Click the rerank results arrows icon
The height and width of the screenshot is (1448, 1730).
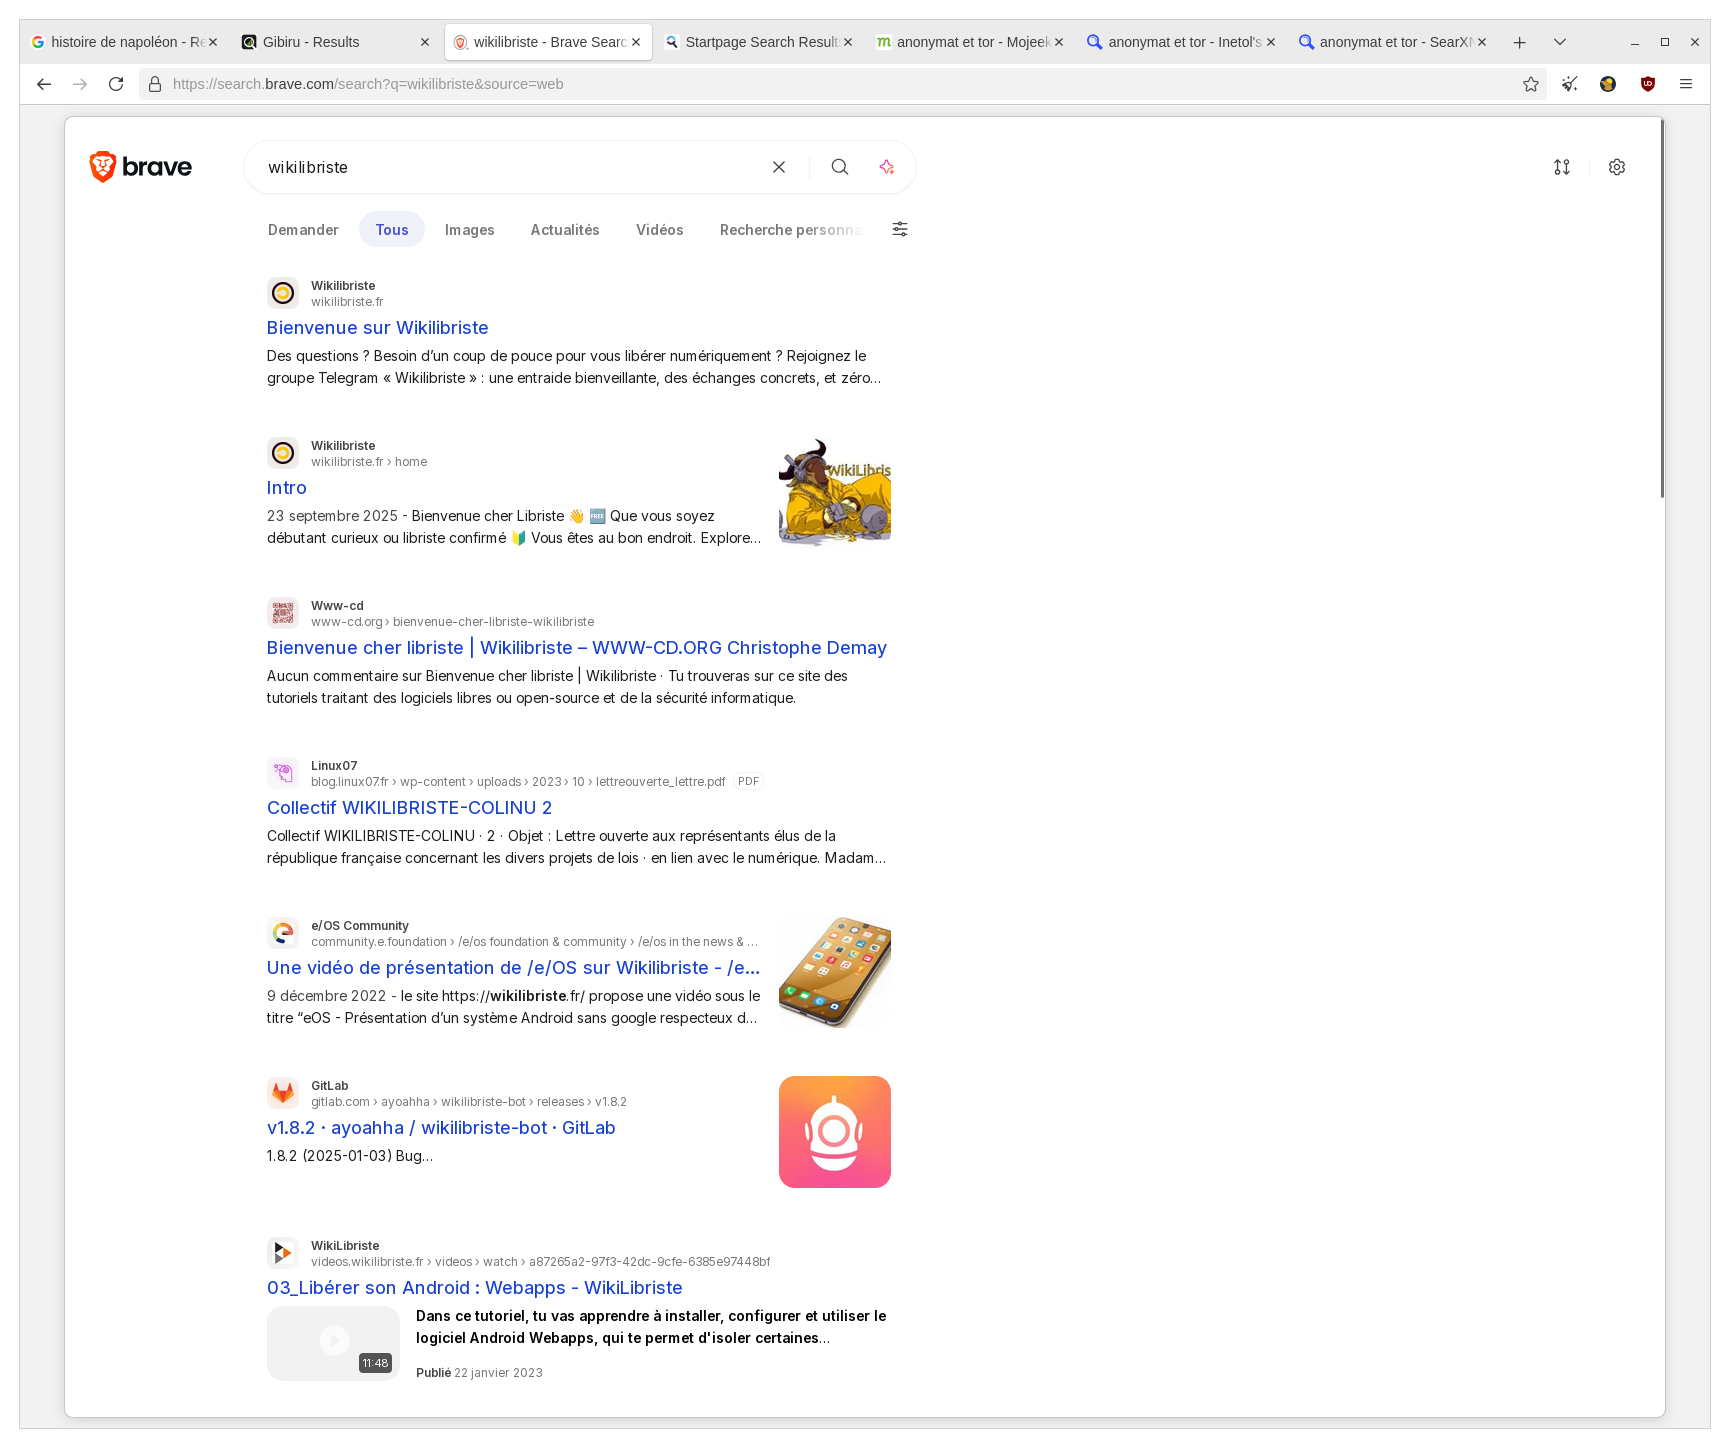(1562, 167)
